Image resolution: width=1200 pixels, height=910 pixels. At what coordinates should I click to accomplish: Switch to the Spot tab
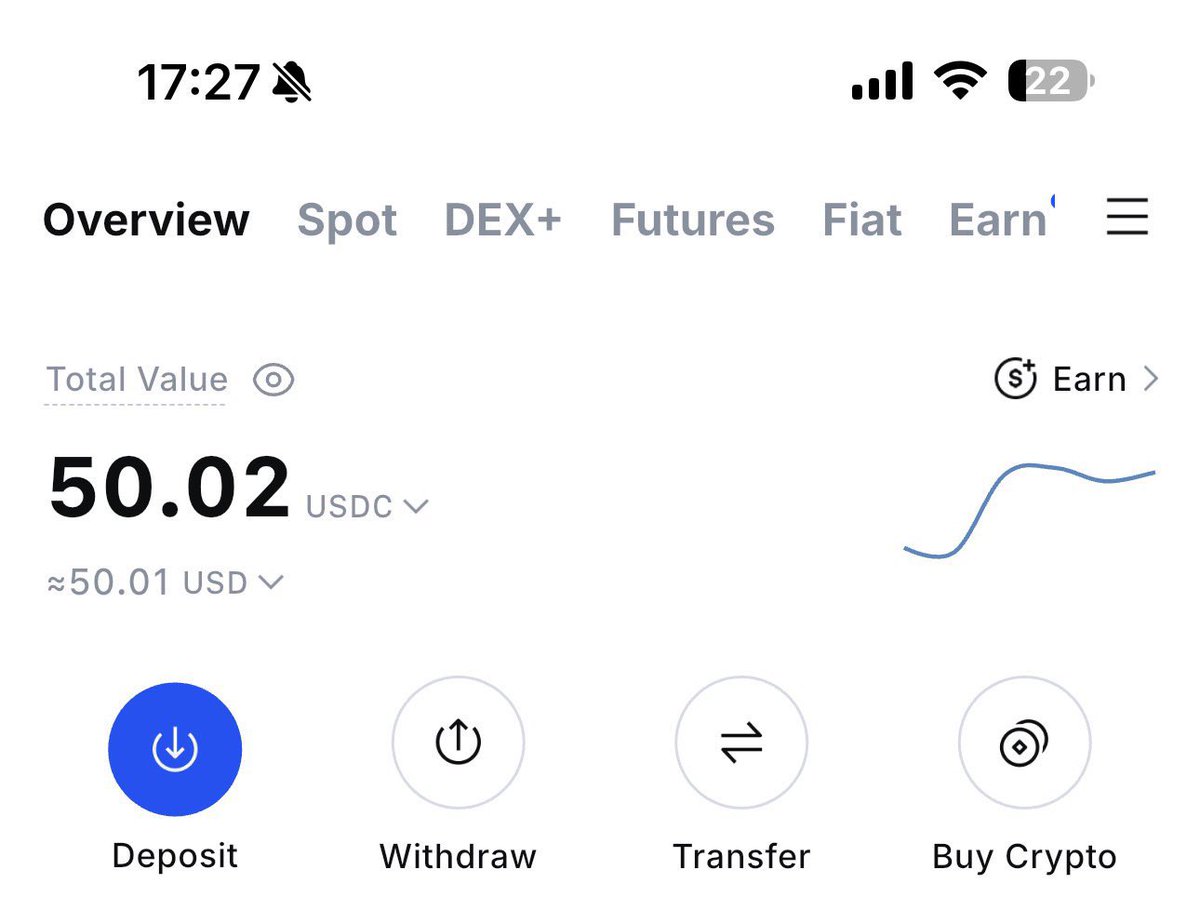point(347,220)
